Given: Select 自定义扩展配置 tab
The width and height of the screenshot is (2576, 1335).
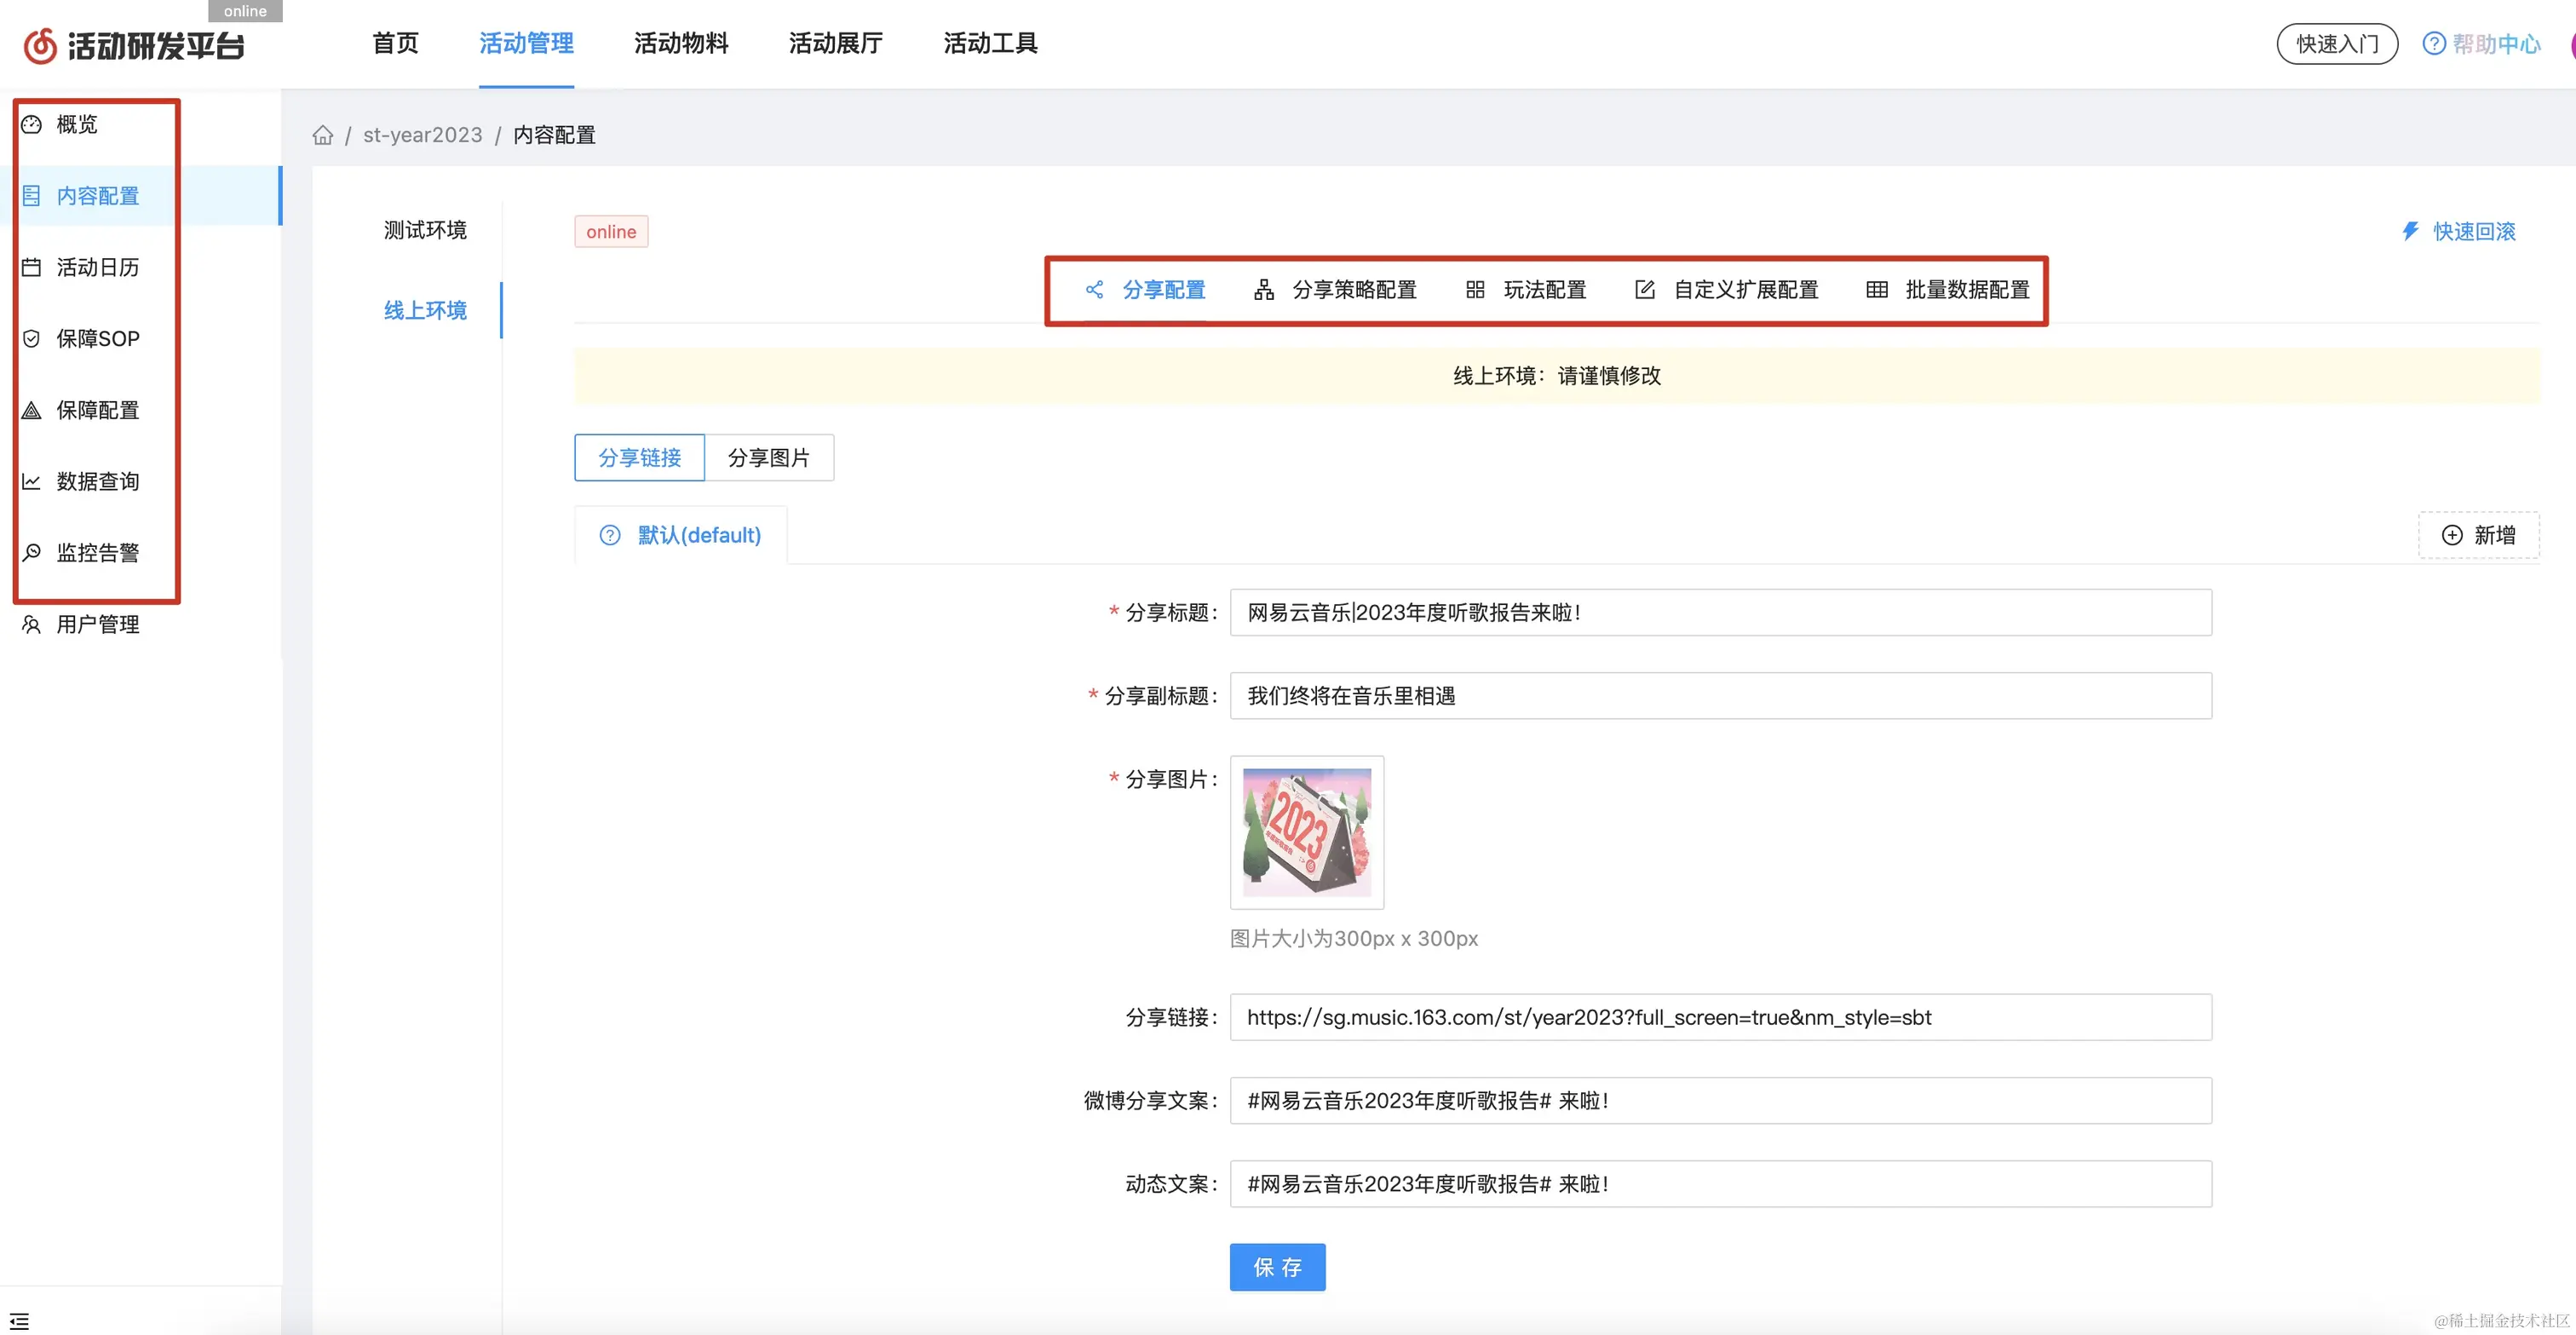Looking at the screenshot, I should (x=1727, y=289).
